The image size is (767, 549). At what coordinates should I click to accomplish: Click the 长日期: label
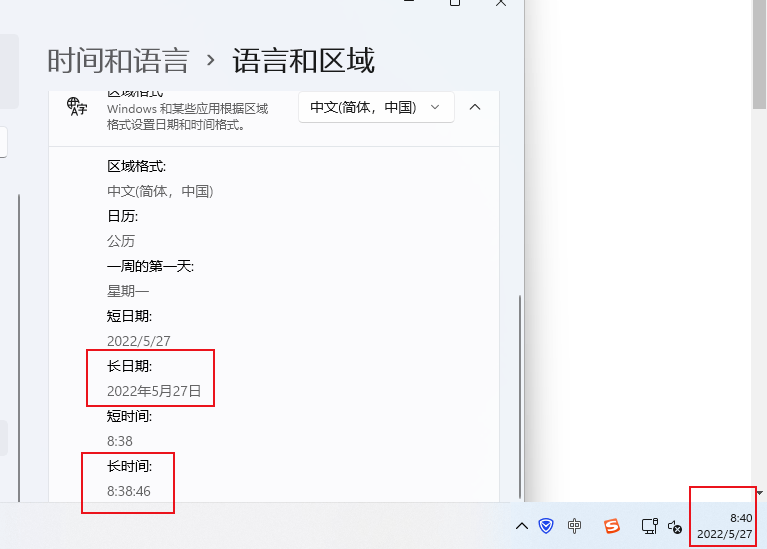(129, 366)
